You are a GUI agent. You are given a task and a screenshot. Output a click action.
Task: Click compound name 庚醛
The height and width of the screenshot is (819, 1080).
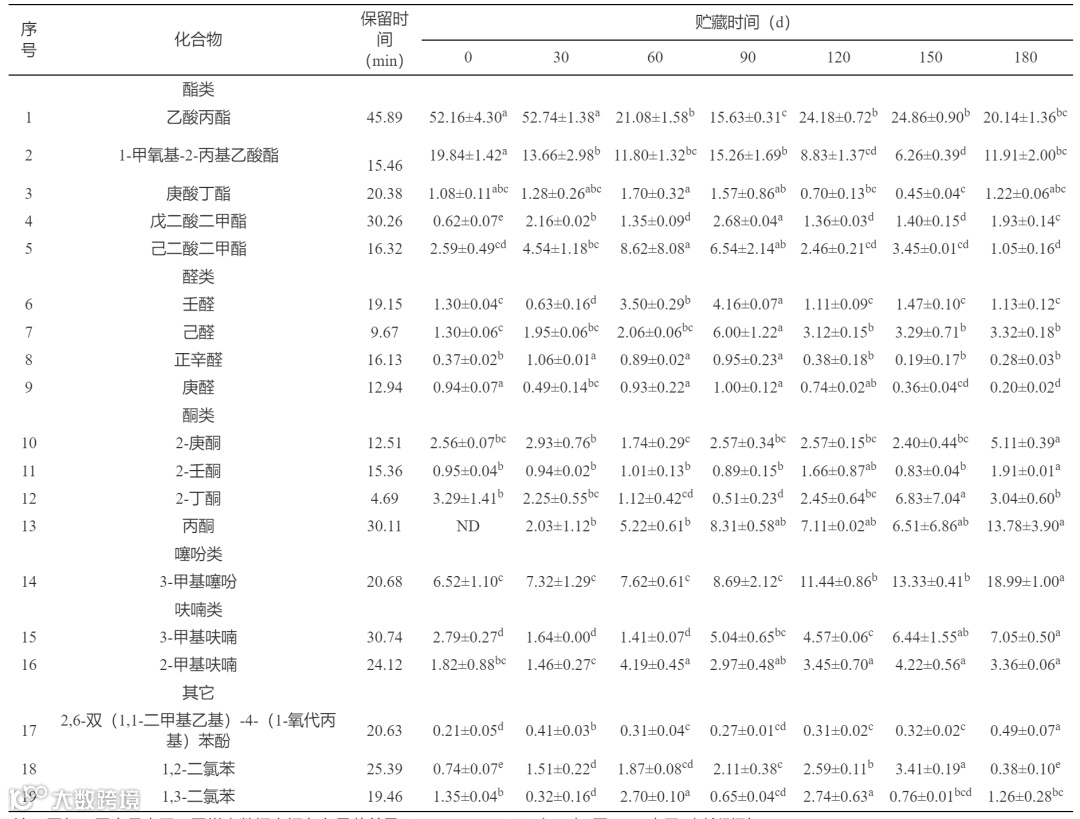click(x=198, y=387)
